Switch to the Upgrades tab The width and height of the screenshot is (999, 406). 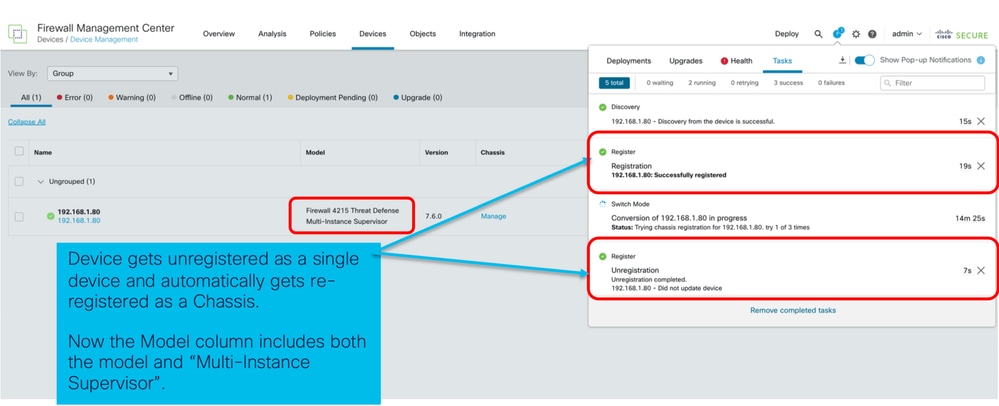pyautogui.click(x=686, y=61)
